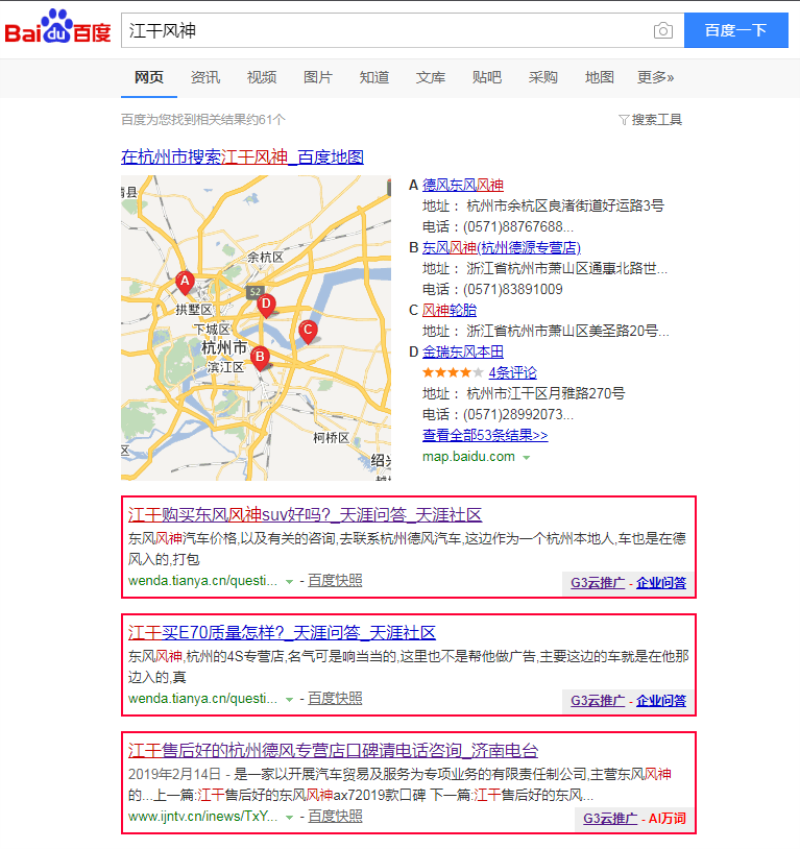This screenshot has height=849, width=800.
Task: Click 企业问答 in suv result
Action: 661,583
